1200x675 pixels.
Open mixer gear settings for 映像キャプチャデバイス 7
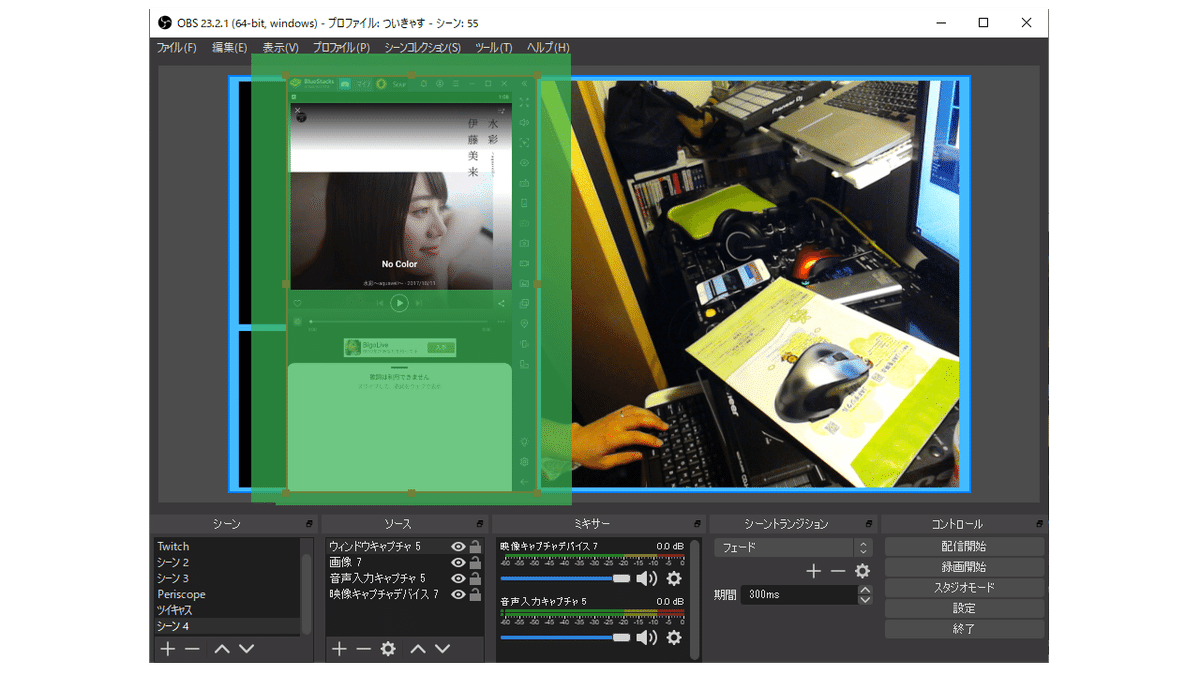click(674, 578)
